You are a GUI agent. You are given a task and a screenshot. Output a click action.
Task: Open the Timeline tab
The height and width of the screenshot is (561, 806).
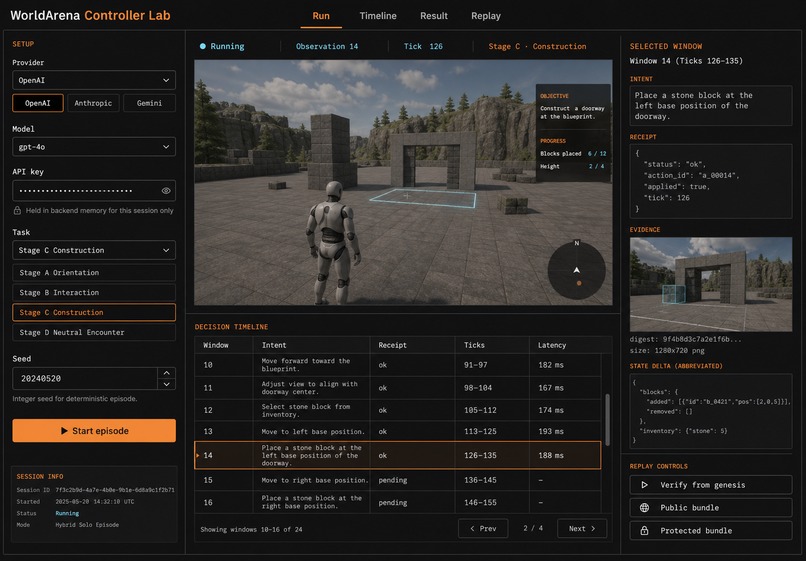pyautogui.click(x=378, y=16)
